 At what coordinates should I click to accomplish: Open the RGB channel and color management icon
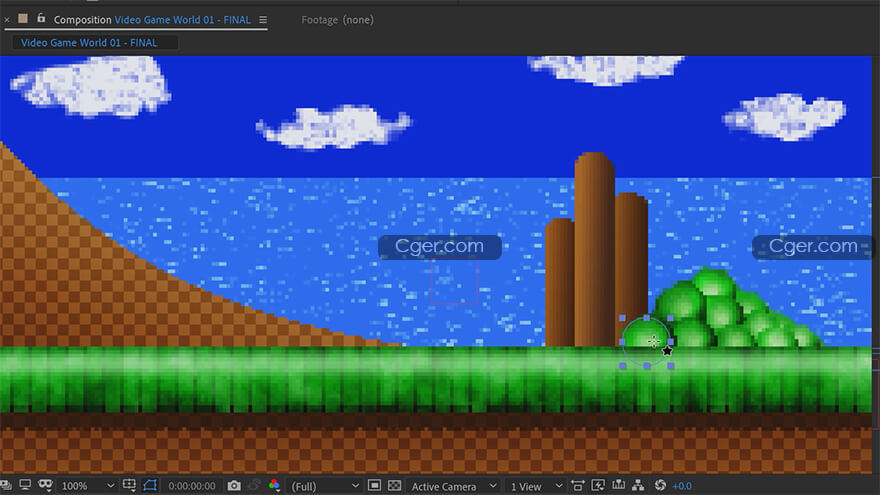coord(274,485)
